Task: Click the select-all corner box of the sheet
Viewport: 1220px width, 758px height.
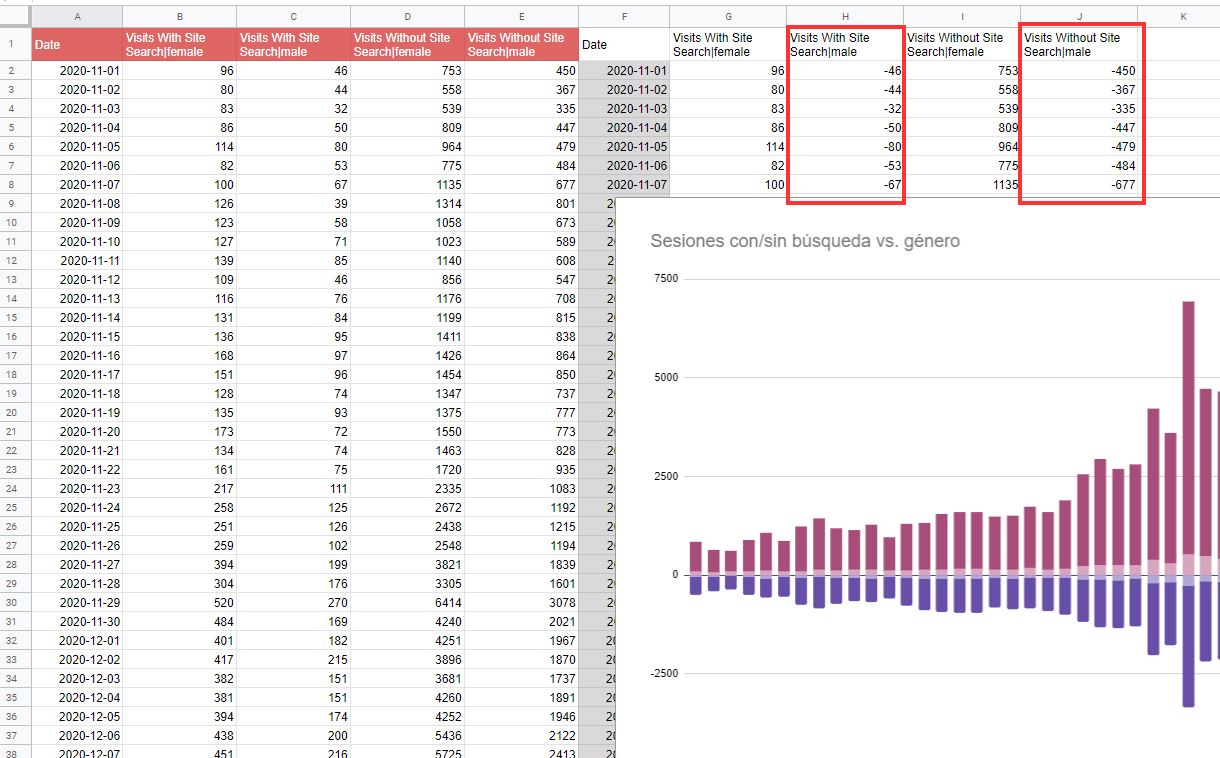Action: click(15, 17)
